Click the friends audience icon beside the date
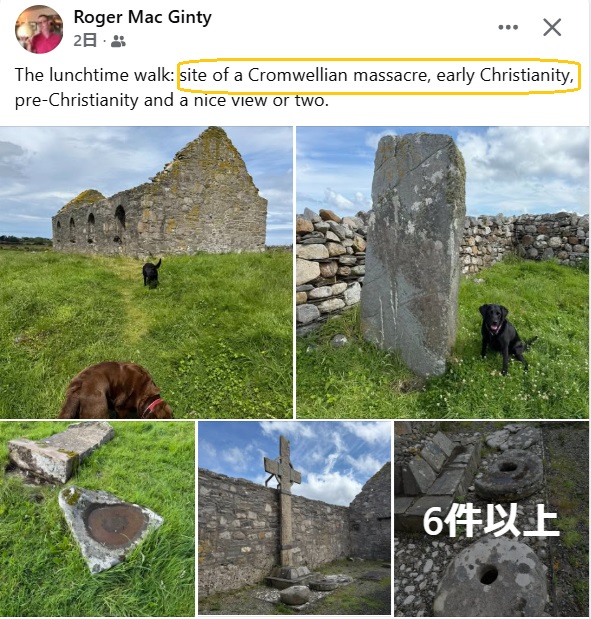 point(118,41)
